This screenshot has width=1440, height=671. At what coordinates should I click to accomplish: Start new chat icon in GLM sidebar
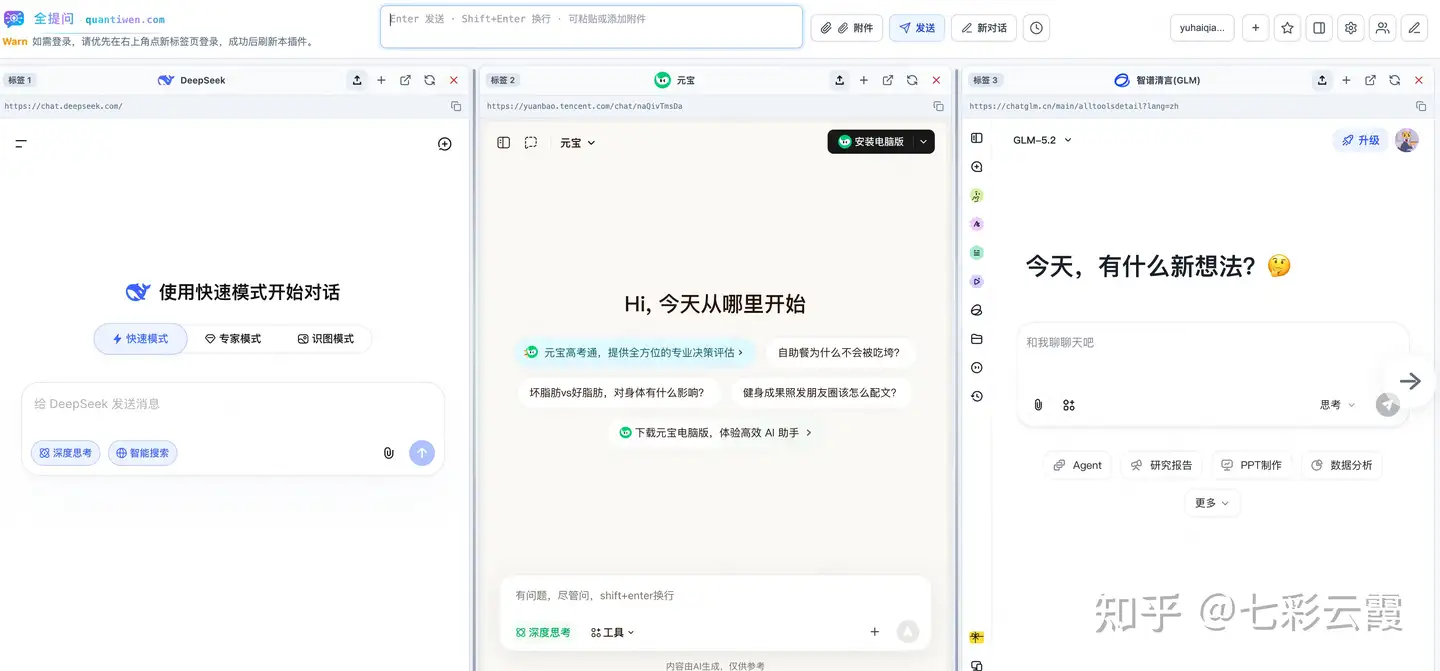tap(977, 167)
